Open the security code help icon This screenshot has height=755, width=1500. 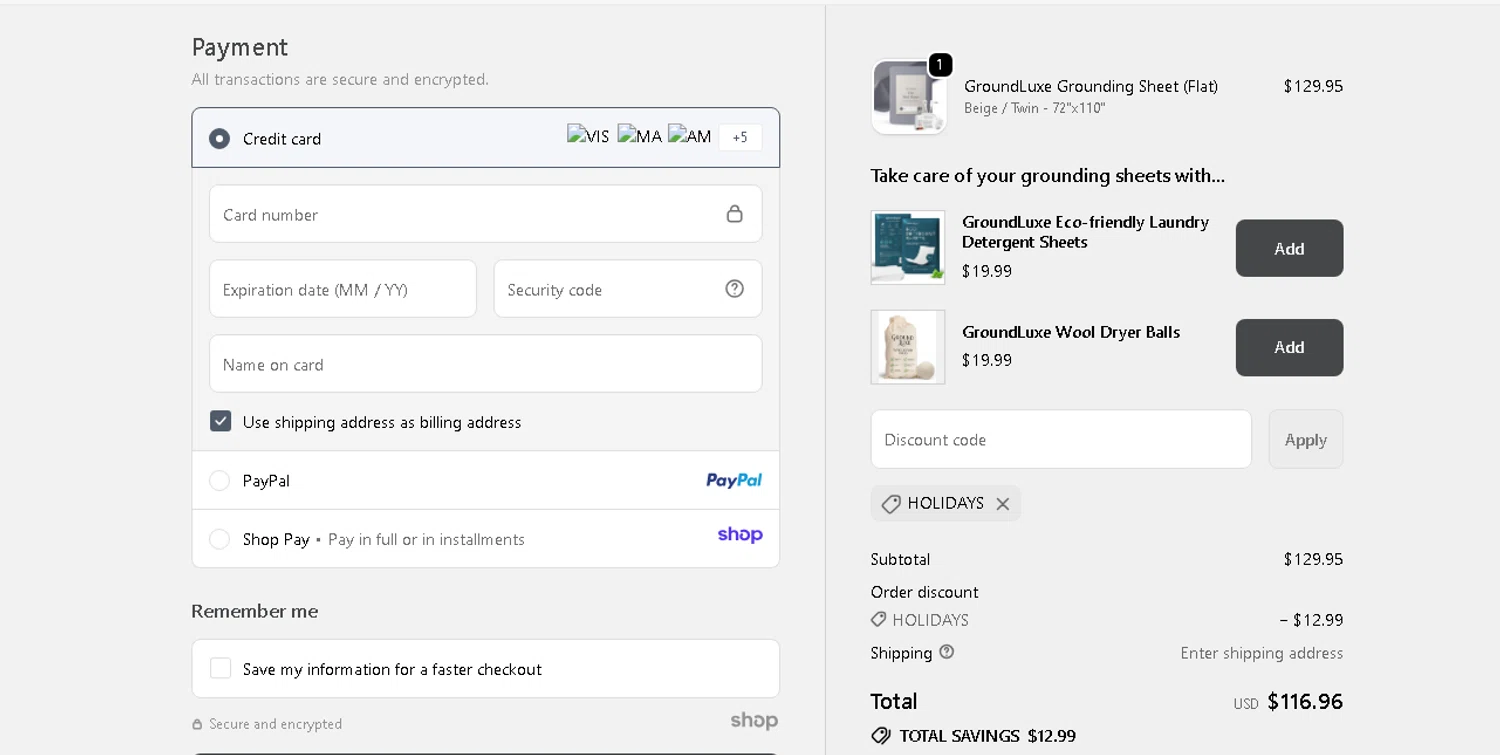click(x=735, y=289)
